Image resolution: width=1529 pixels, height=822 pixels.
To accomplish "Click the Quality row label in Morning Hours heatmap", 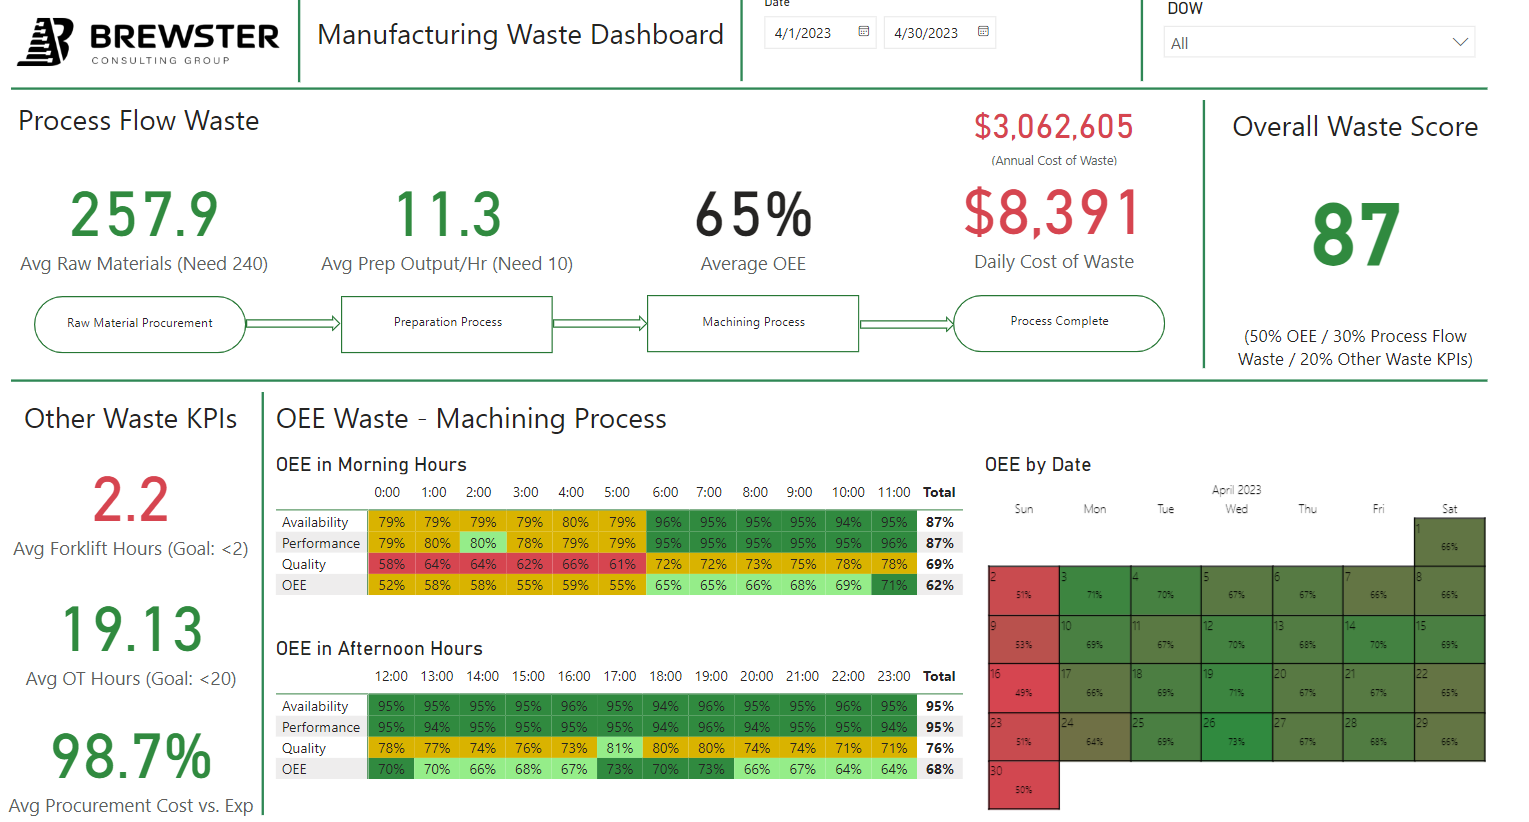I will pos(304,564).
